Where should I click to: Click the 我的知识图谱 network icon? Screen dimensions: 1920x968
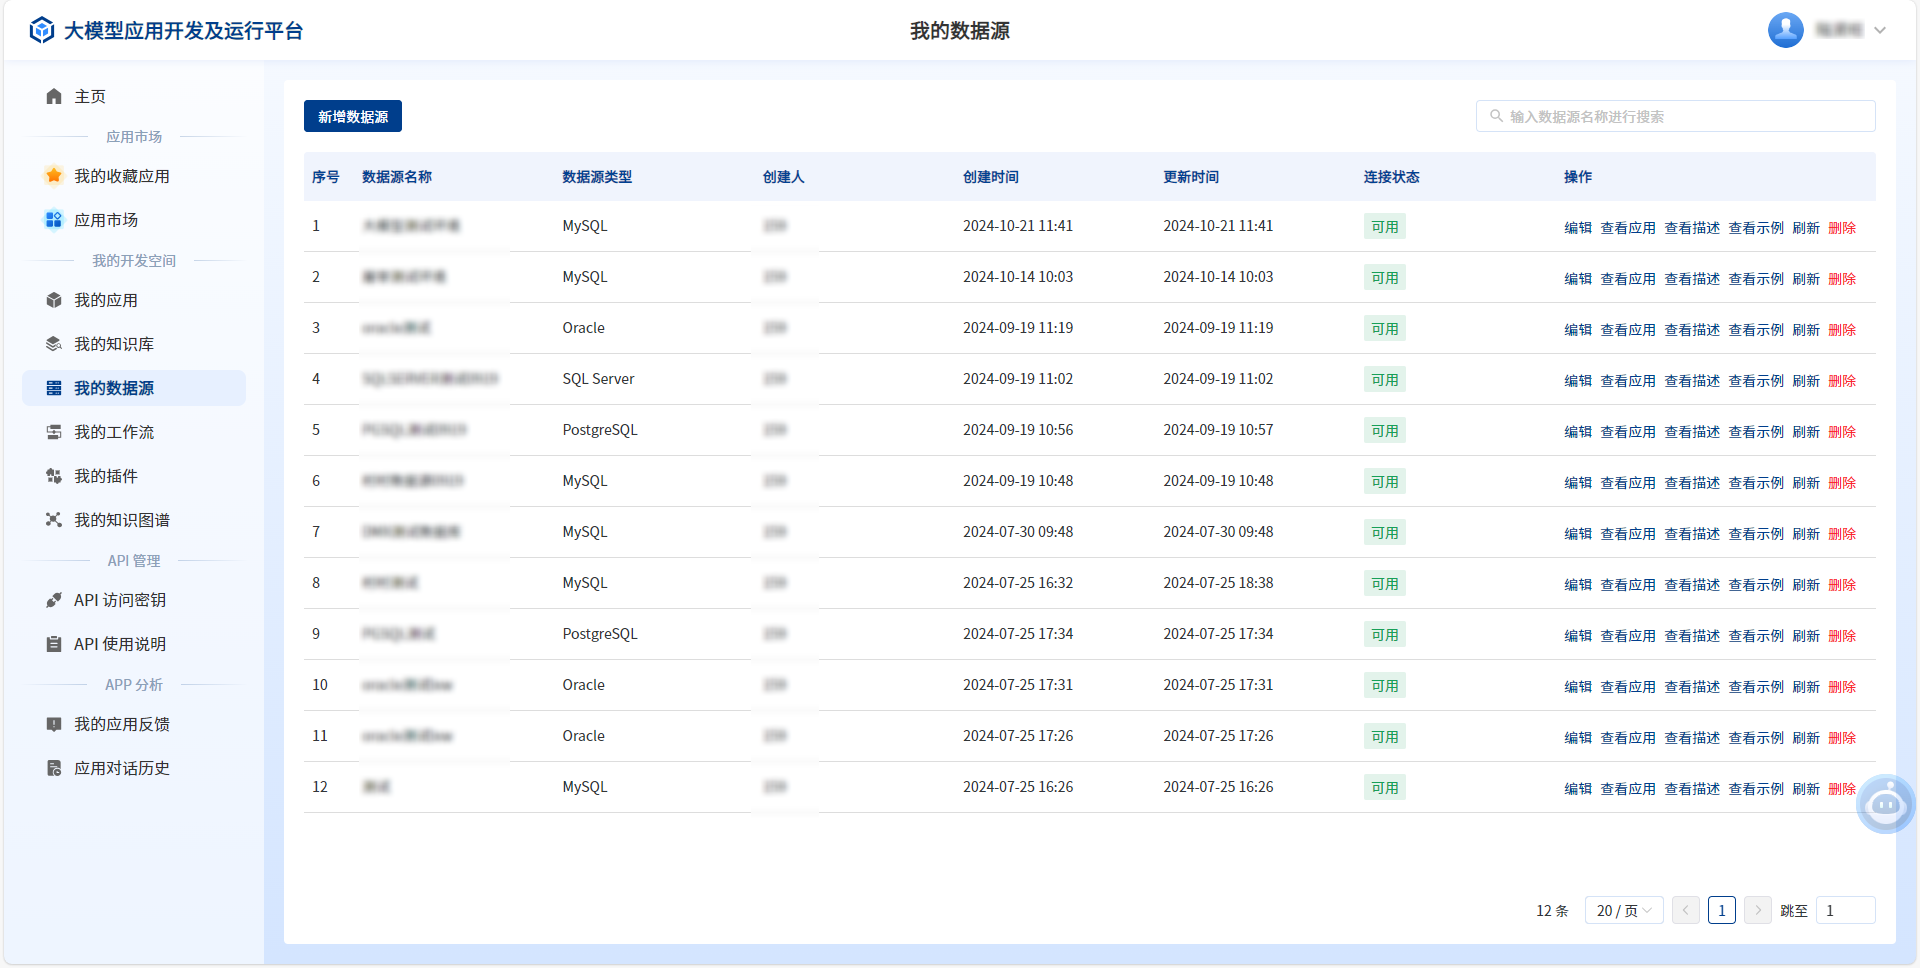coord(54,520)
